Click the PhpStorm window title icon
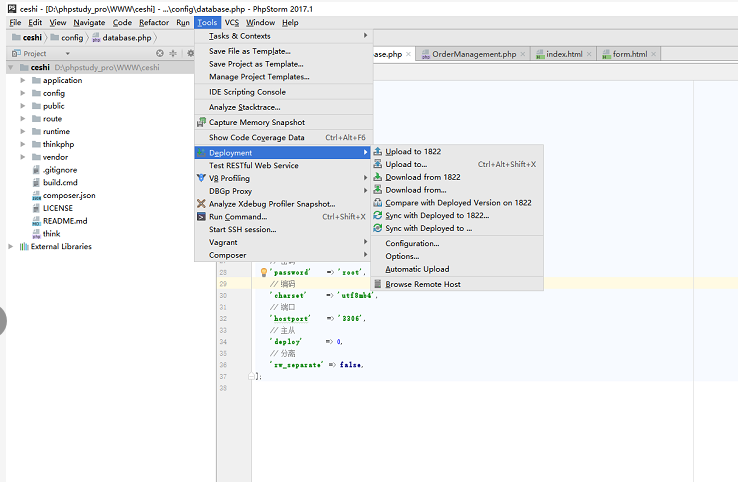Image resolution: width=738 pixels, height=482 pixels. coord(12,8)
